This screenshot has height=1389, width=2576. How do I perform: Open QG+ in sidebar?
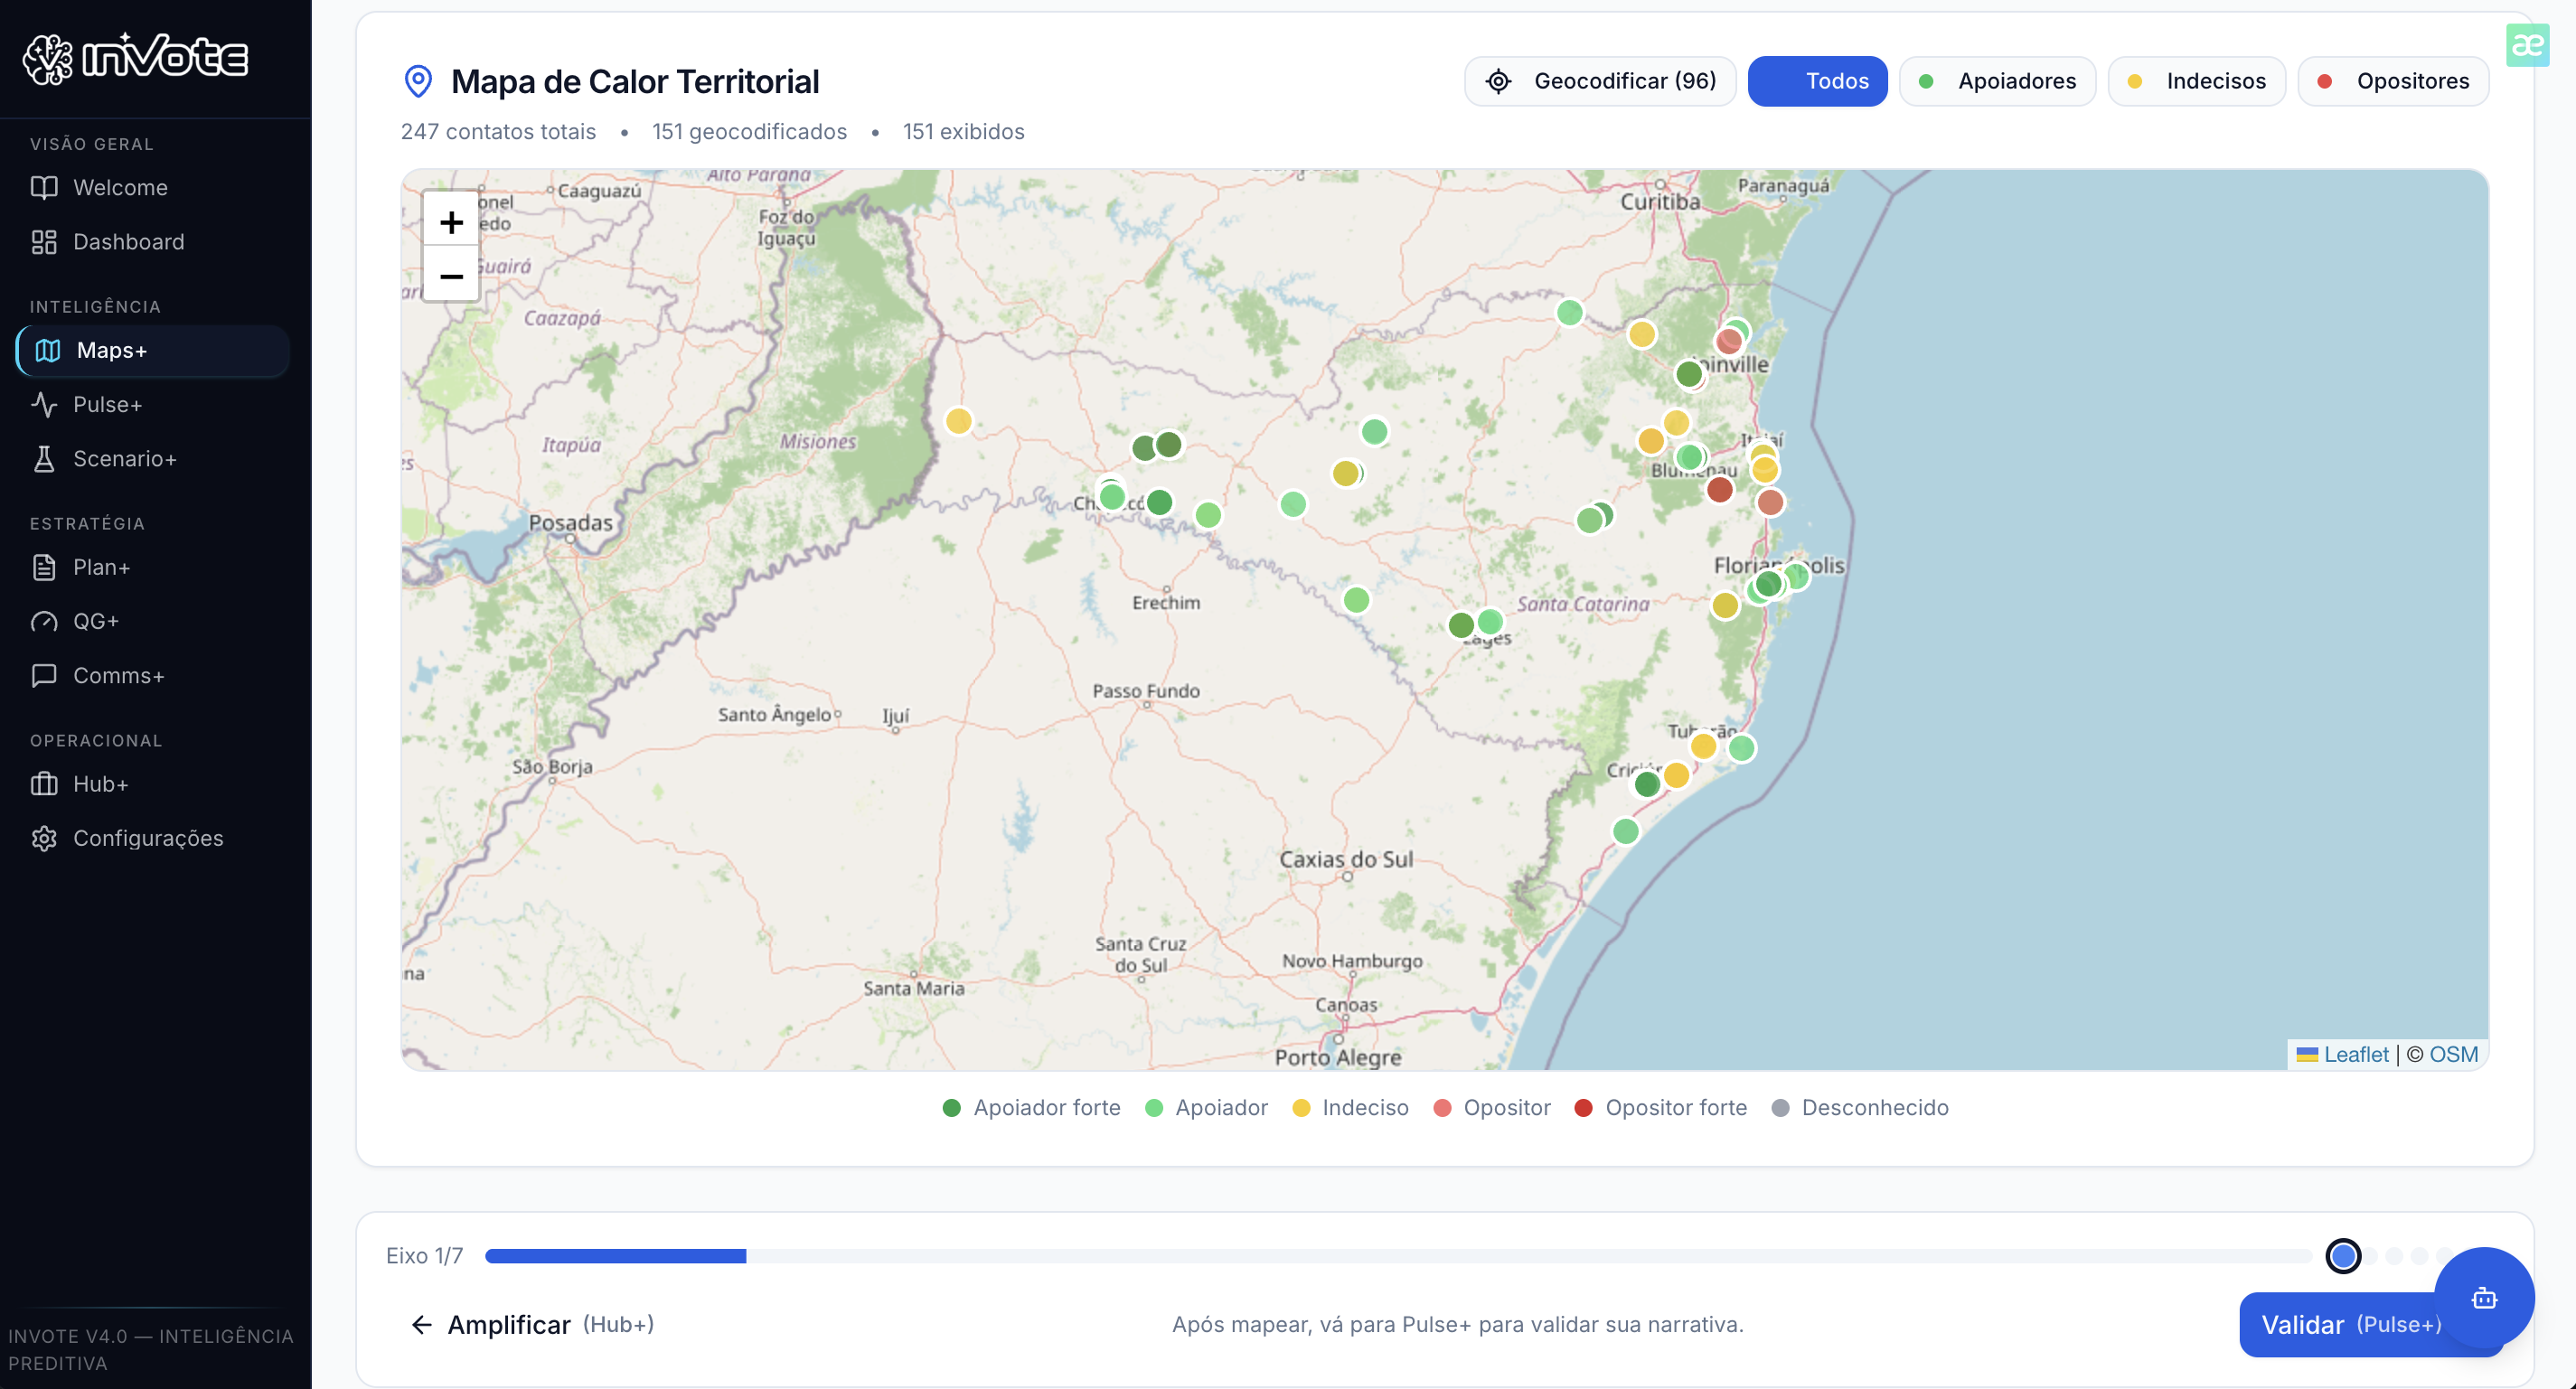click(152, 621)
